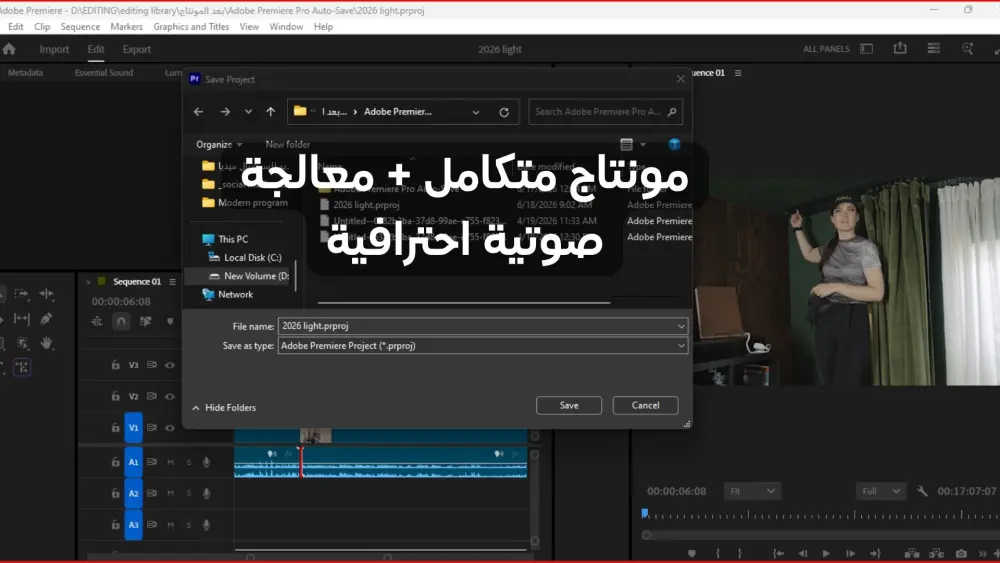The image size is (1000, 563).
Task: Open the Organize dropdown menu
Action: 219,145
